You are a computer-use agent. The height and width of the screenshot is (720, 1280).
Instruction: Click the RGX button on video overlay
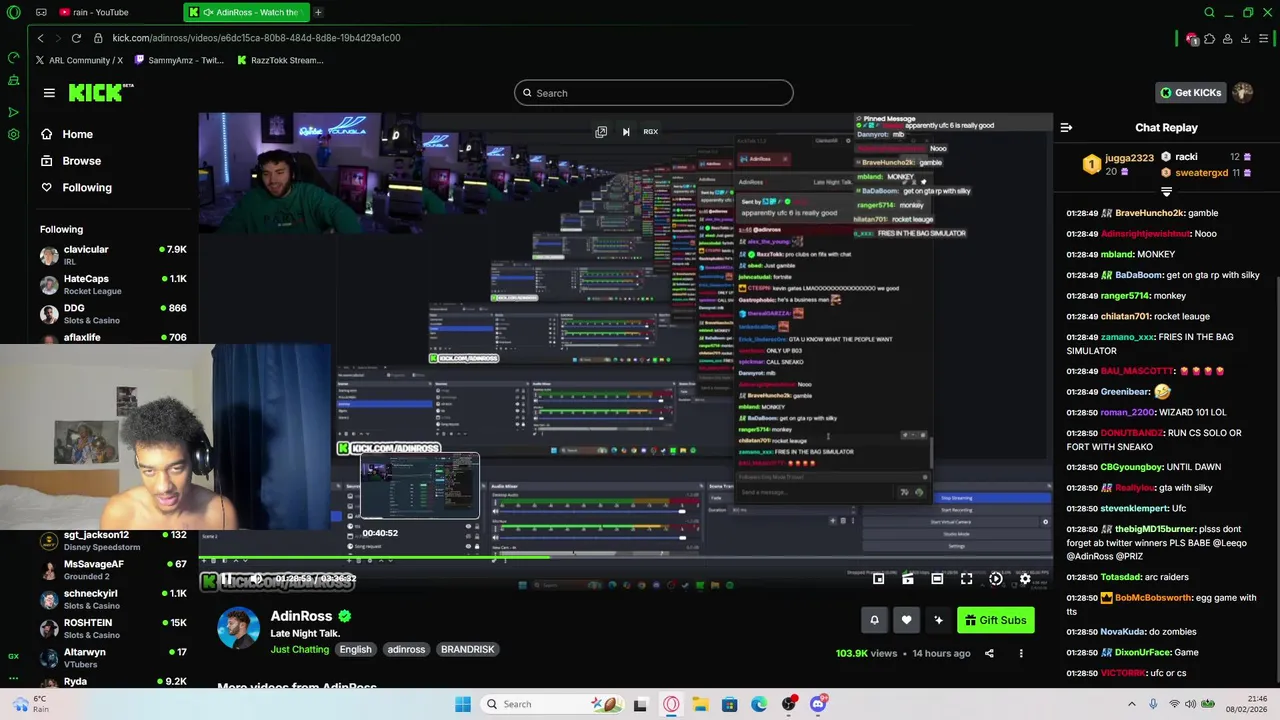650,131
